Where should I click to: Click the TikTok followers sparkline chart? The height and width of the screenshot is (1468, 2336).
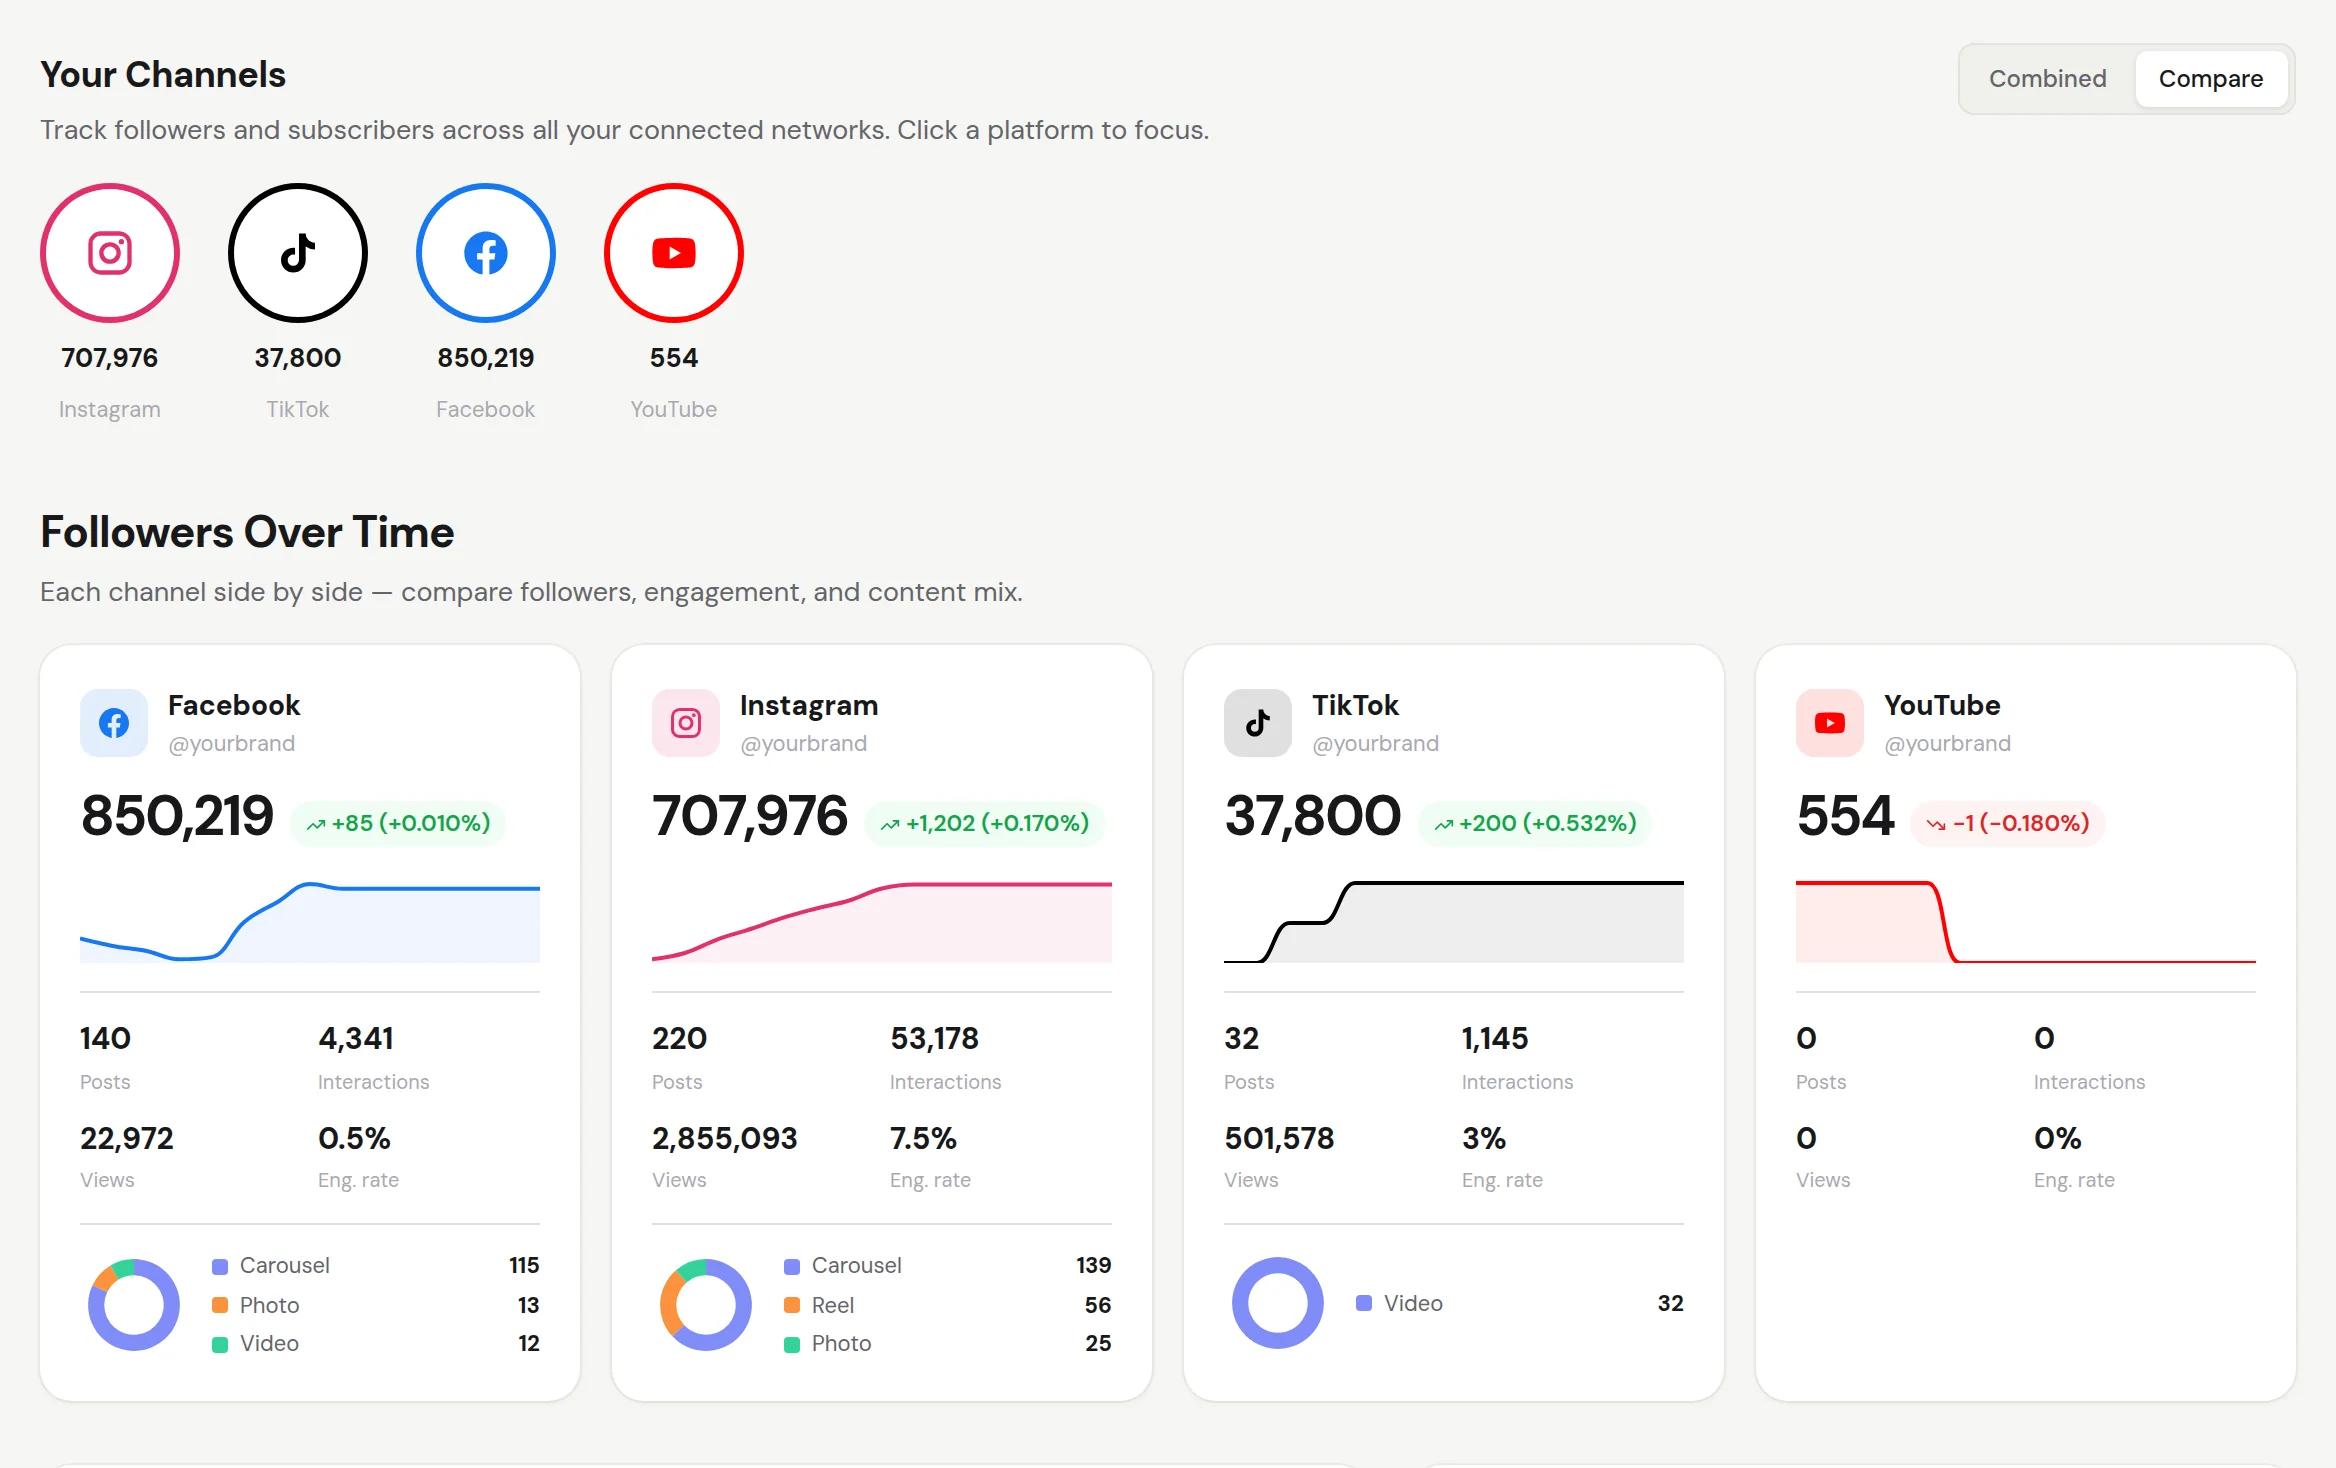click(1454, 921)
